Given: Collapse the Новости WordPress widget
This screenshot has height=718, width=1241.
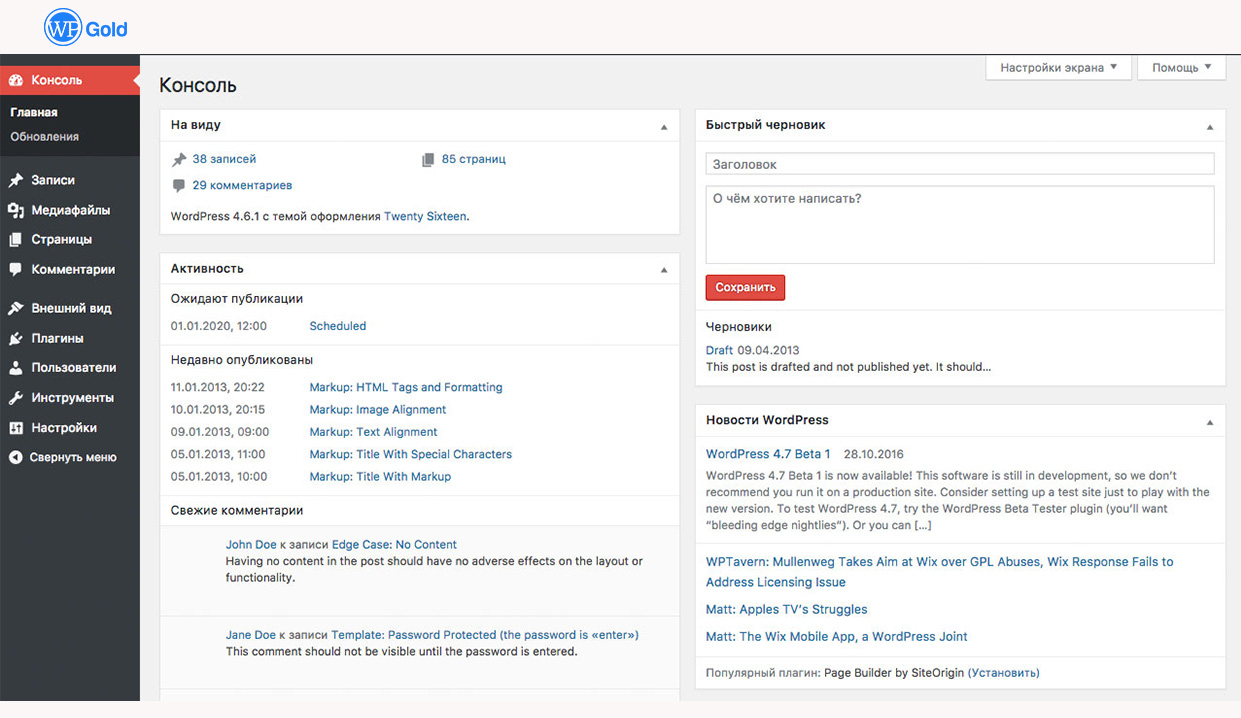Looking at the screenshot, I should coord(1209,422).
